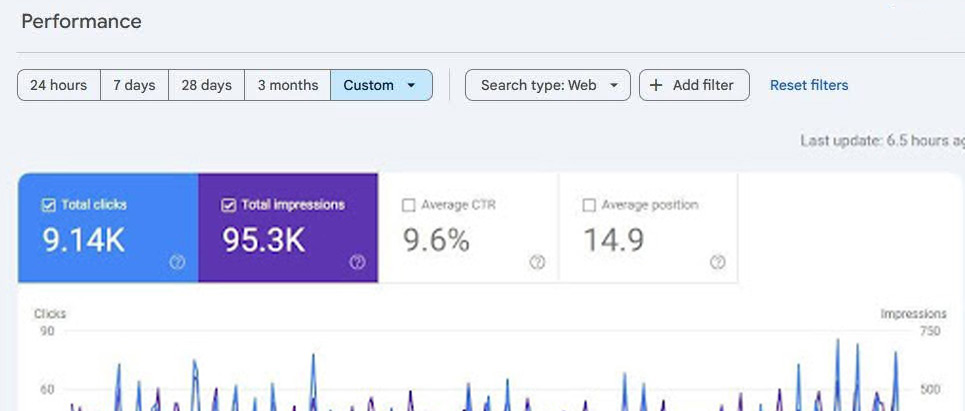This screenshot has height=411, width=965.
Task: Click help icon on Average position card
Action: click(x=717, y=262)
